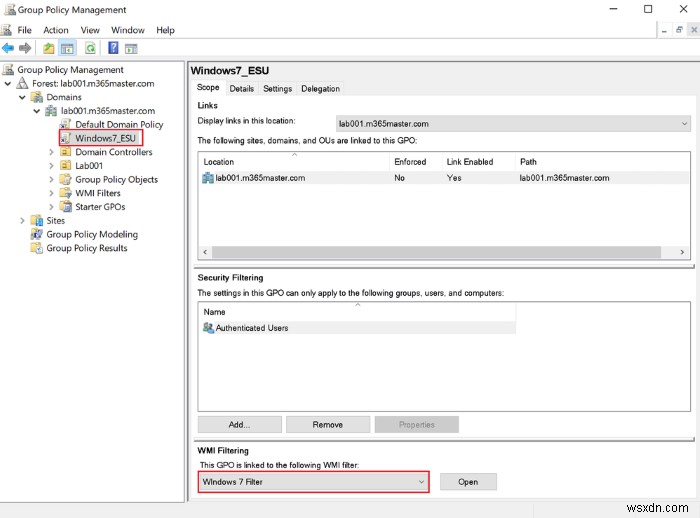Click the Links list scroll left arrow
The height and width of the screenshot is (518, 700).
tap(205, 252)
